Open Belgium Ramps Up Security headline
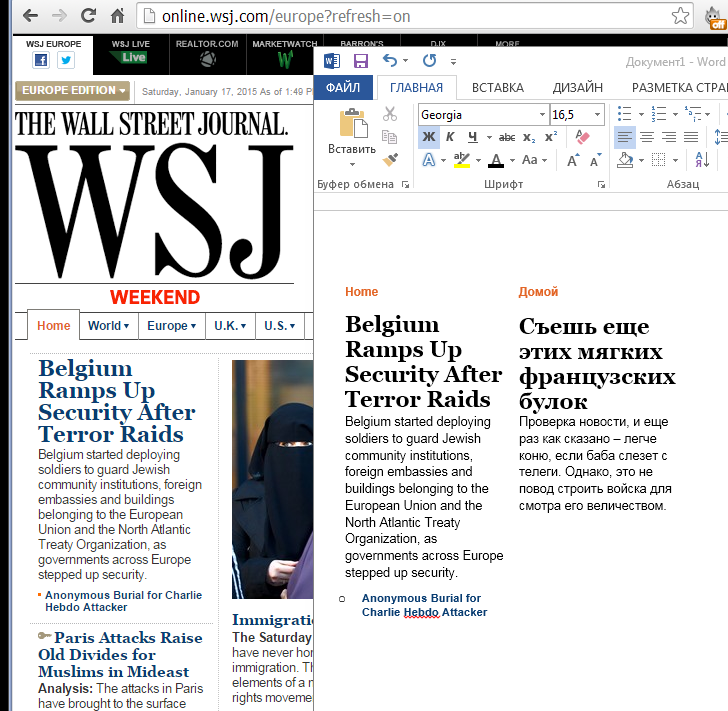This screenshot has height=711, width=728. tap(117, 401)
